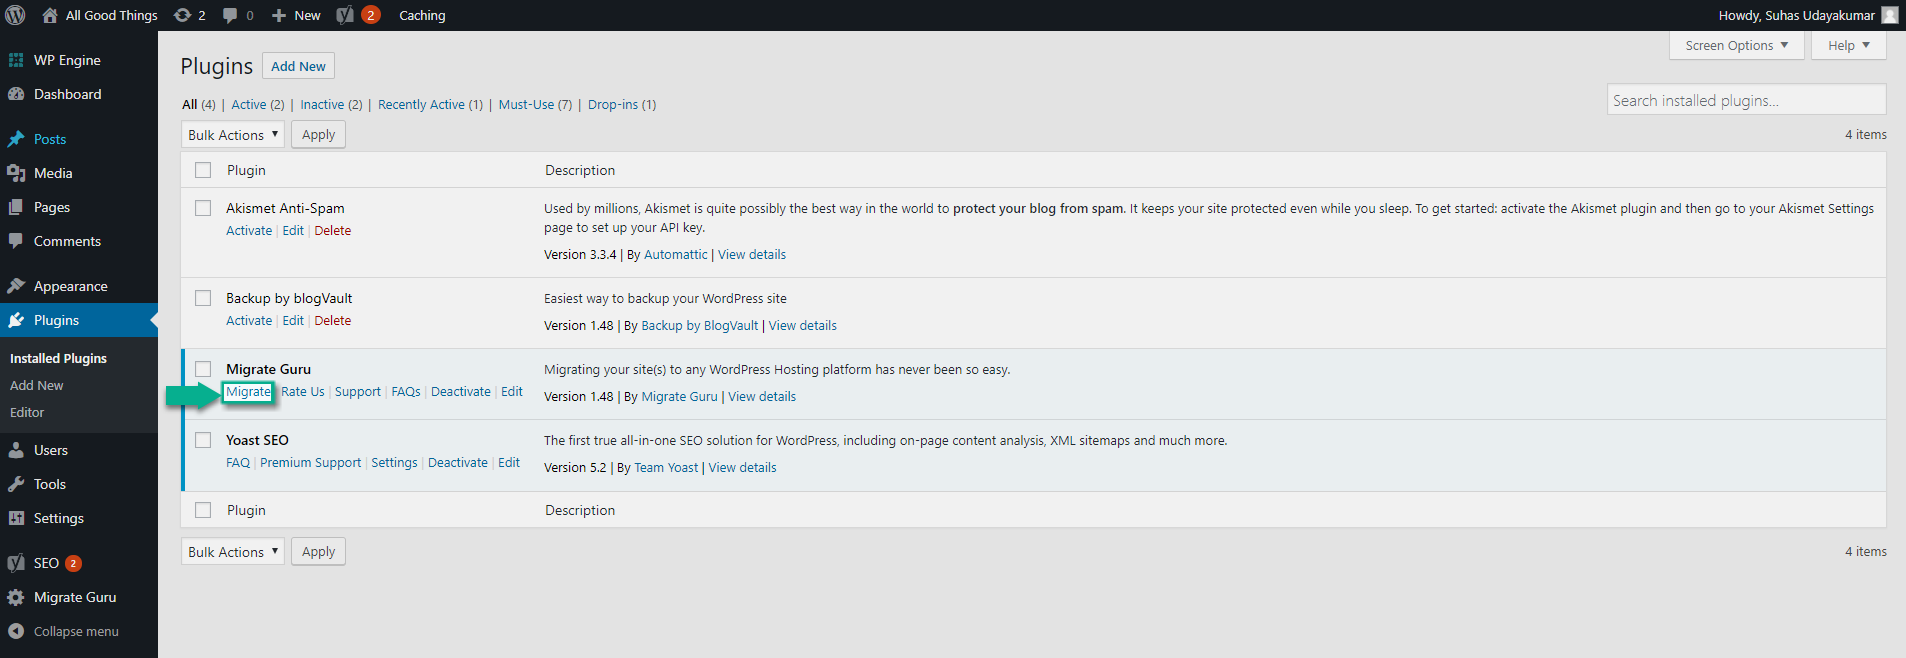Click the Search installed plugins field
The height and width of the screenshot is (658, 1906).
pos(1745,100)
